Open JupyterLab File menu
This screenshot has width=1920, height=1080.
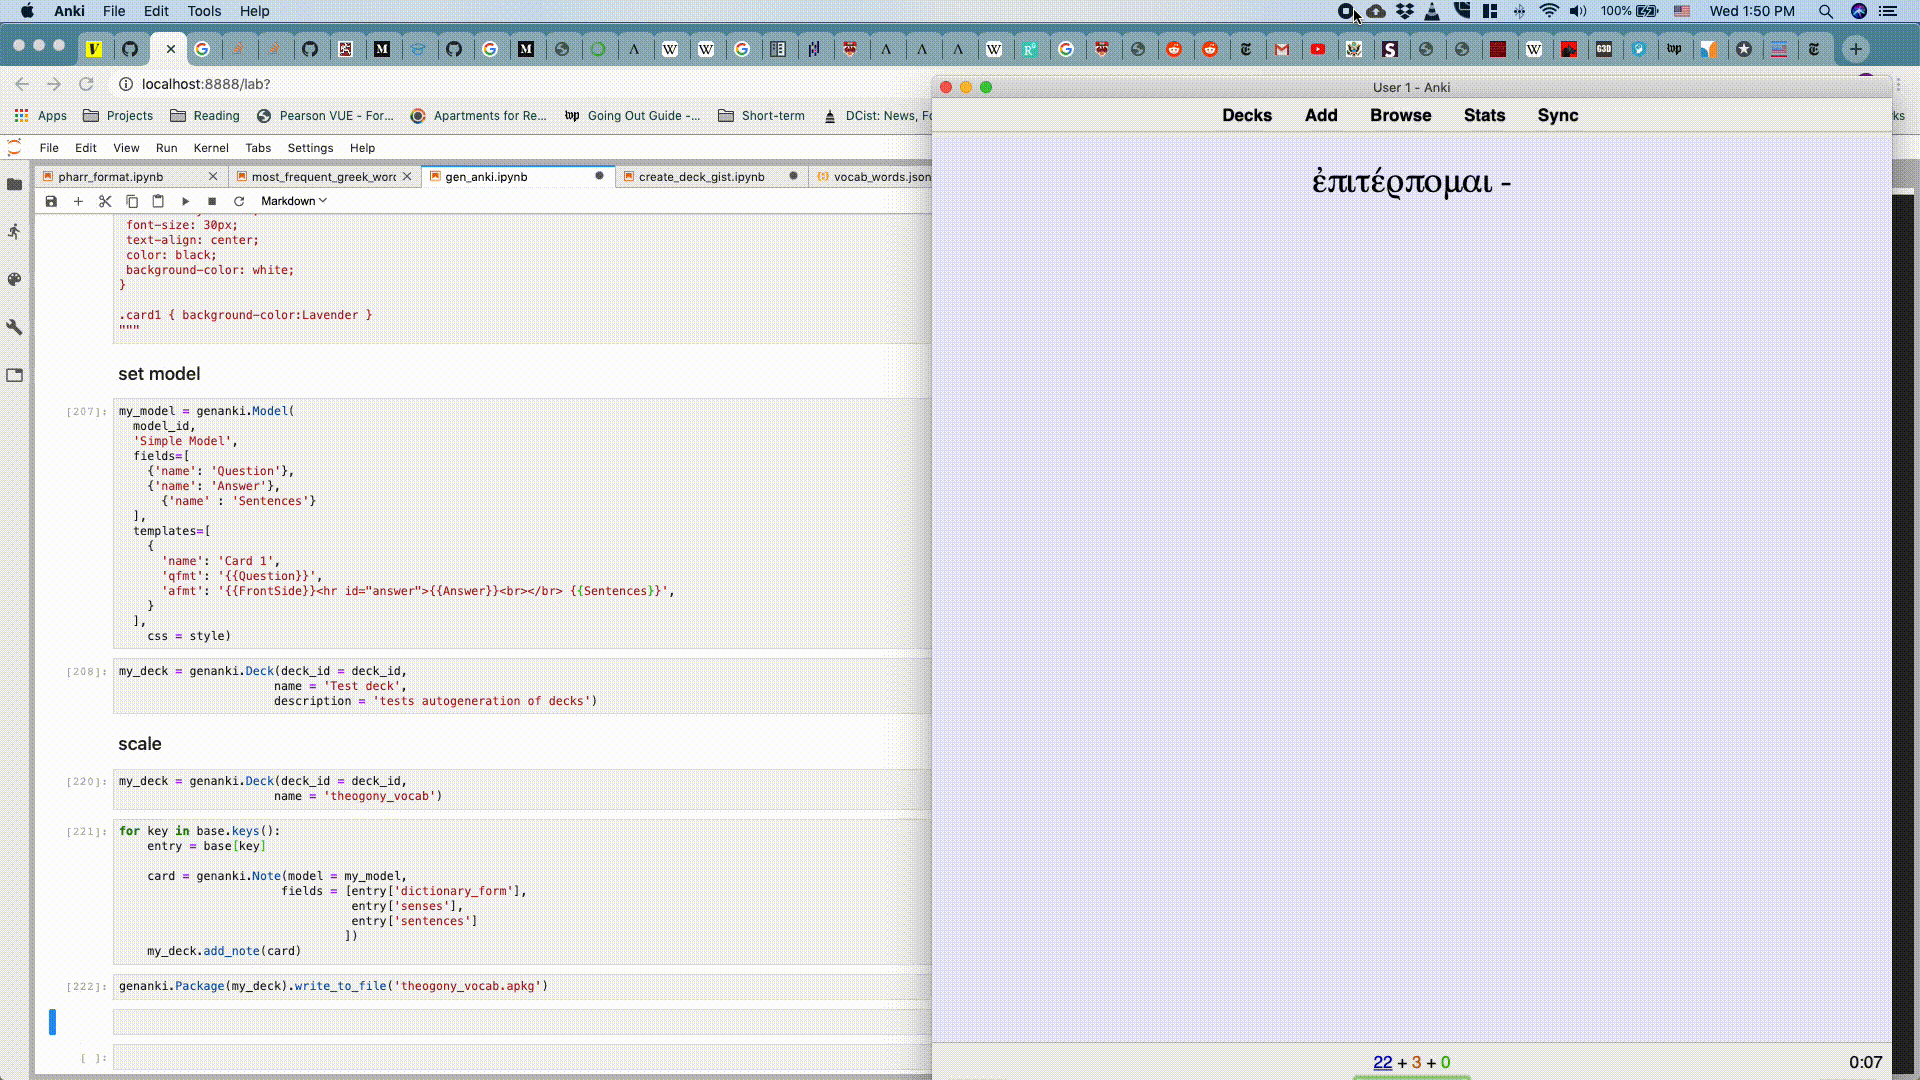tap(49, 148)
